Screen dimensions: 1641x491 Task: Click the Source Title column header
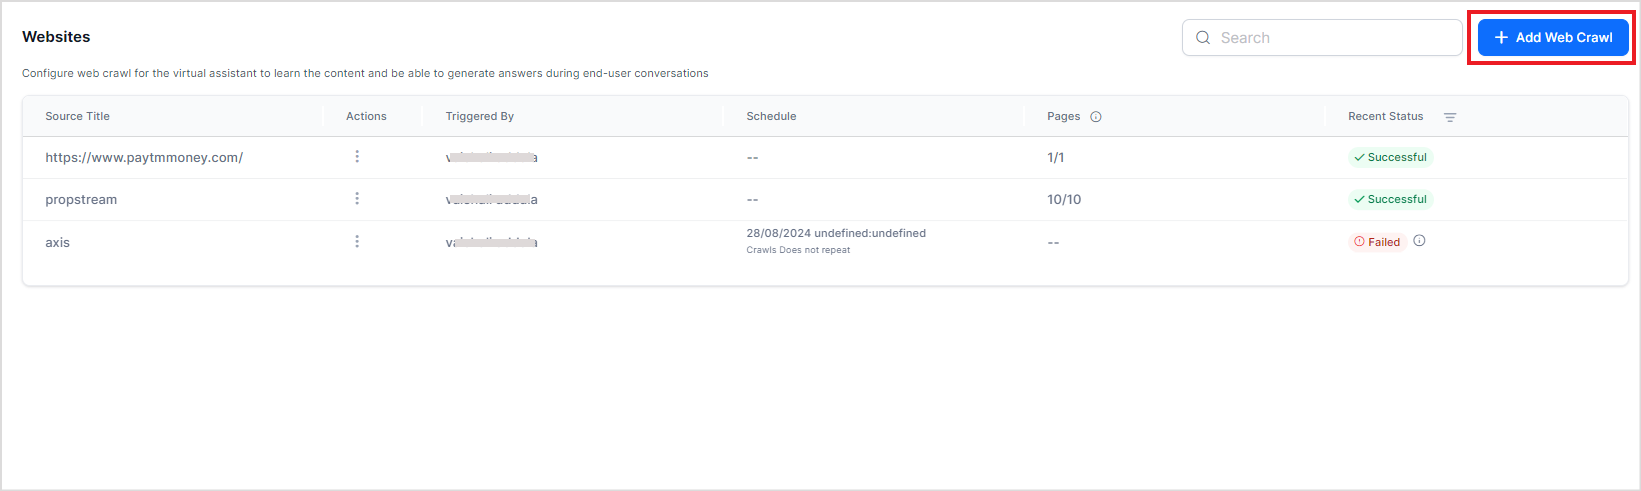[77, 117]
